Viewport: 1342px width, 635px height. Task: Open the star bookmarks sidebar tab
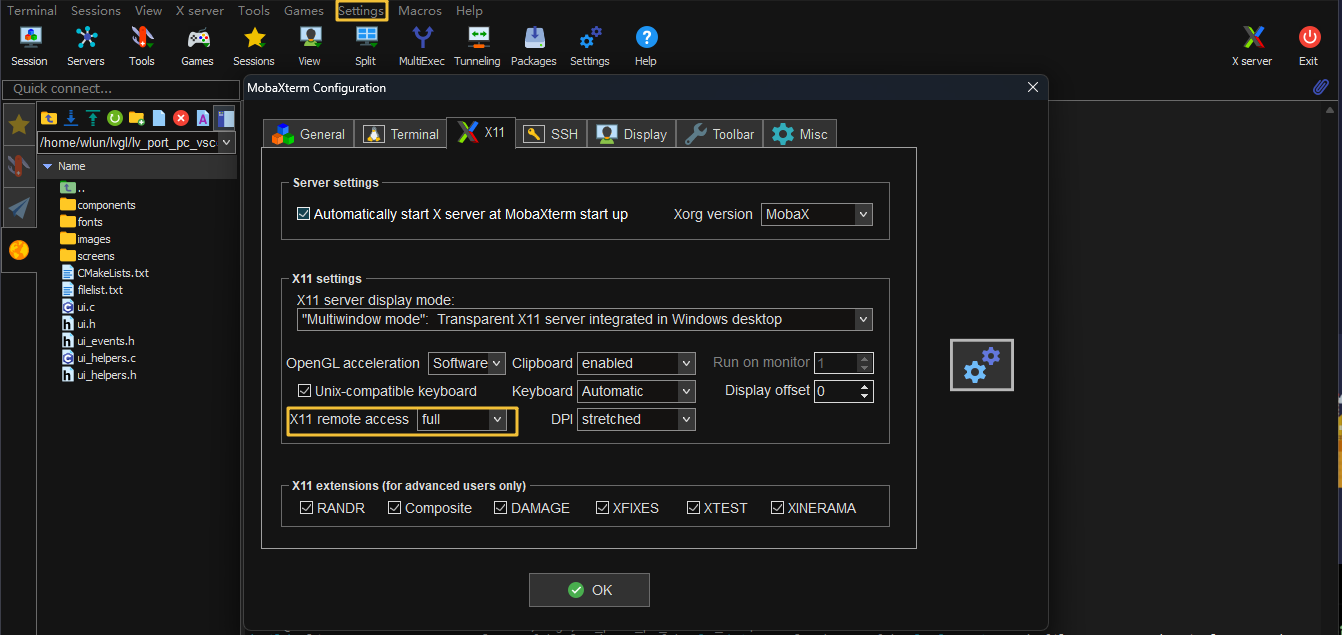tap(18, 124)
